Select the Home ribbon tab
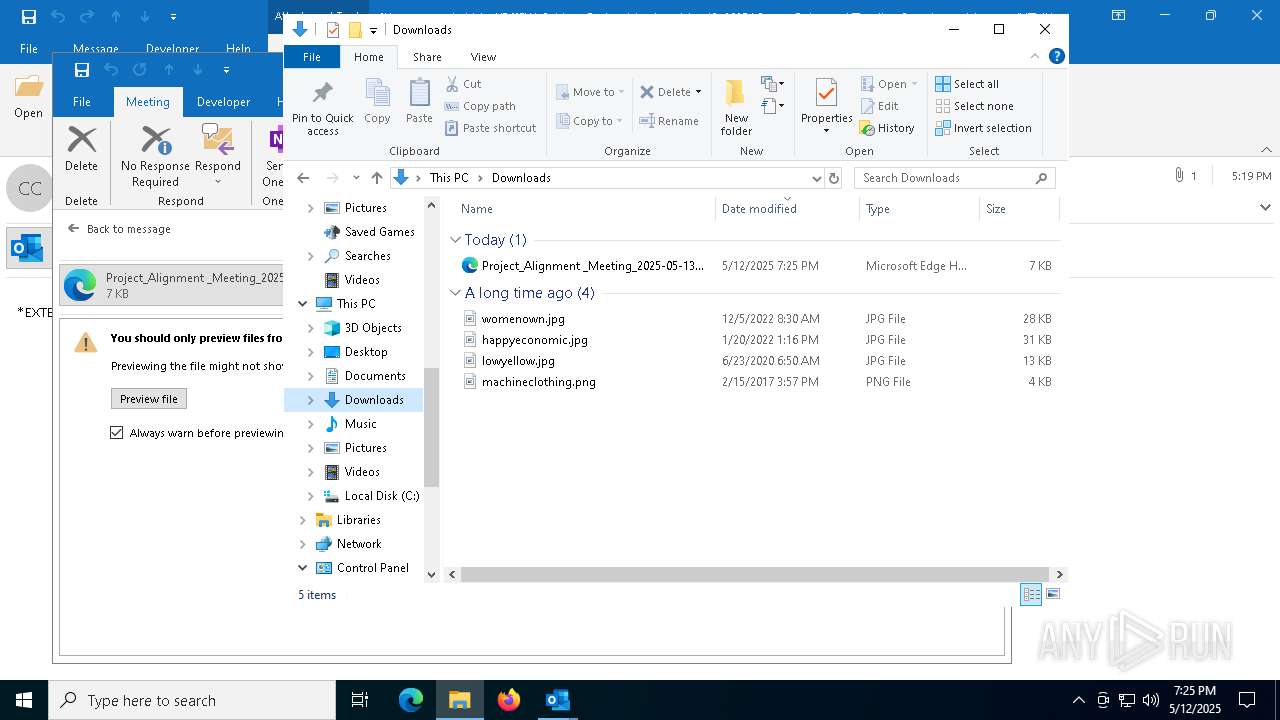The image size is (1280, 720). pos(368,57)
